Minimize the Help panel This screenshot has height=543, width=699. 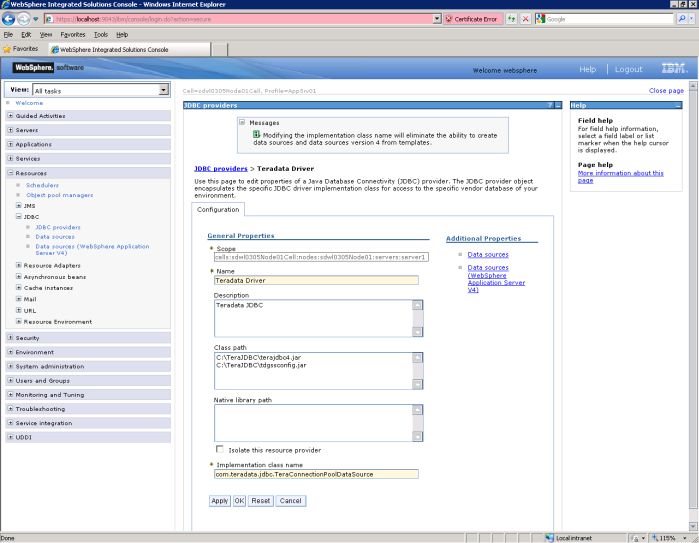pyautogui.click(x=678, y=106)
